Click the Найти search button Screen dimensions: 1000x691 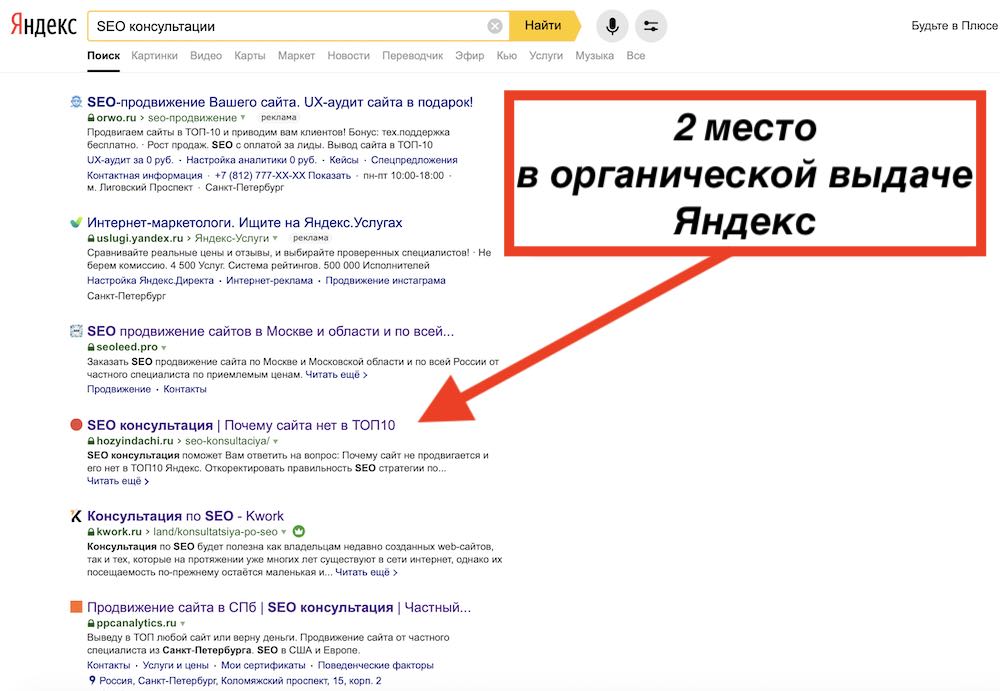coord(544,26)
